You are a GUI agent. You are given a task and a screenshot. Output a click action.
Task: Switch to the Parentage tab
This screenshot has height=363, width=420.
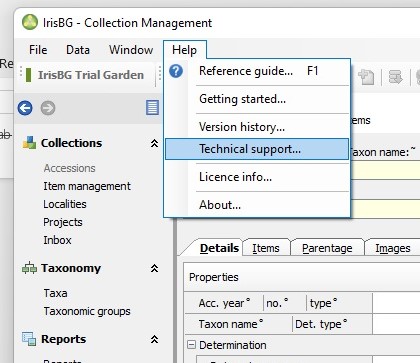coord(327,248)
